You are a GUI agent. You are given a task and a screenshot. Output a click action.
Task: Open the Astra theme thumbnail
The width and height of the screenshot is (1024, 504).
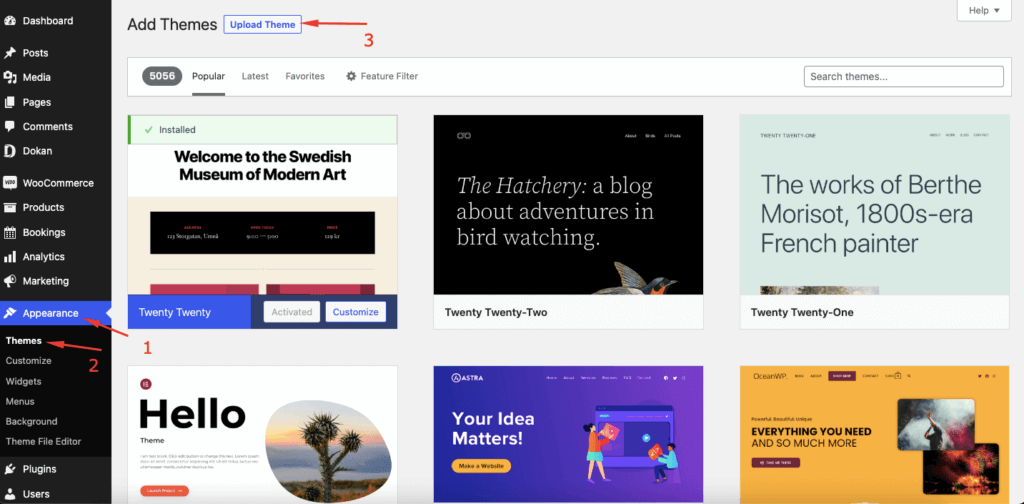coord(568,434)
